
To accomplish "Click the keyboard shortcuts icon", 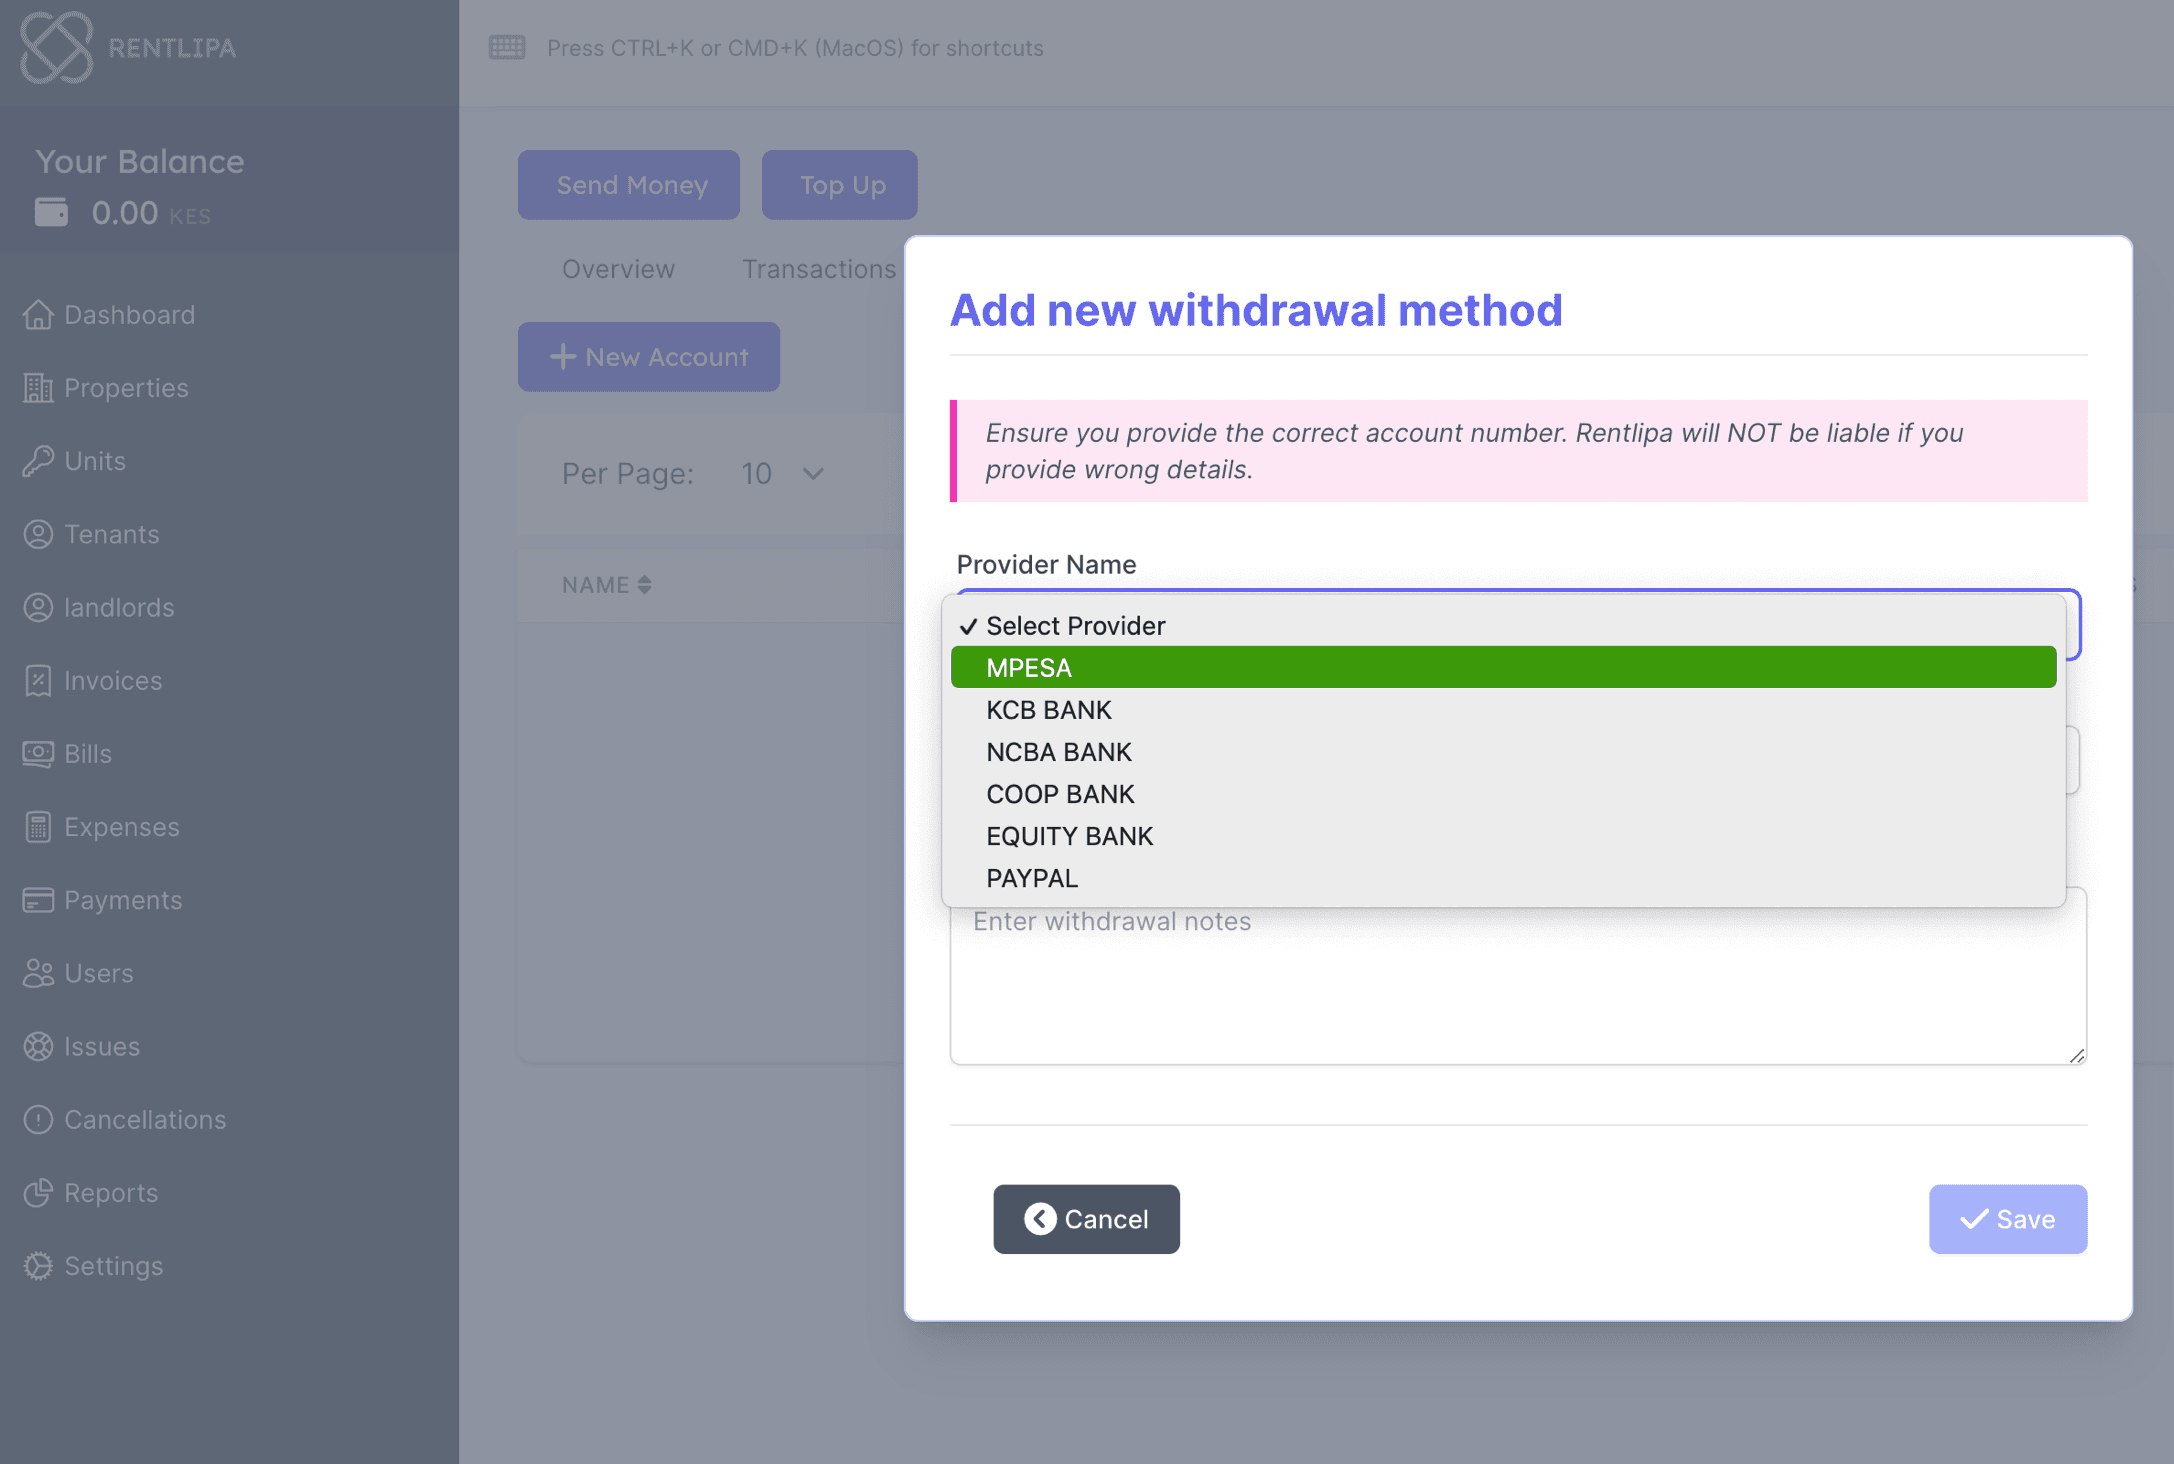I will 507,47.
